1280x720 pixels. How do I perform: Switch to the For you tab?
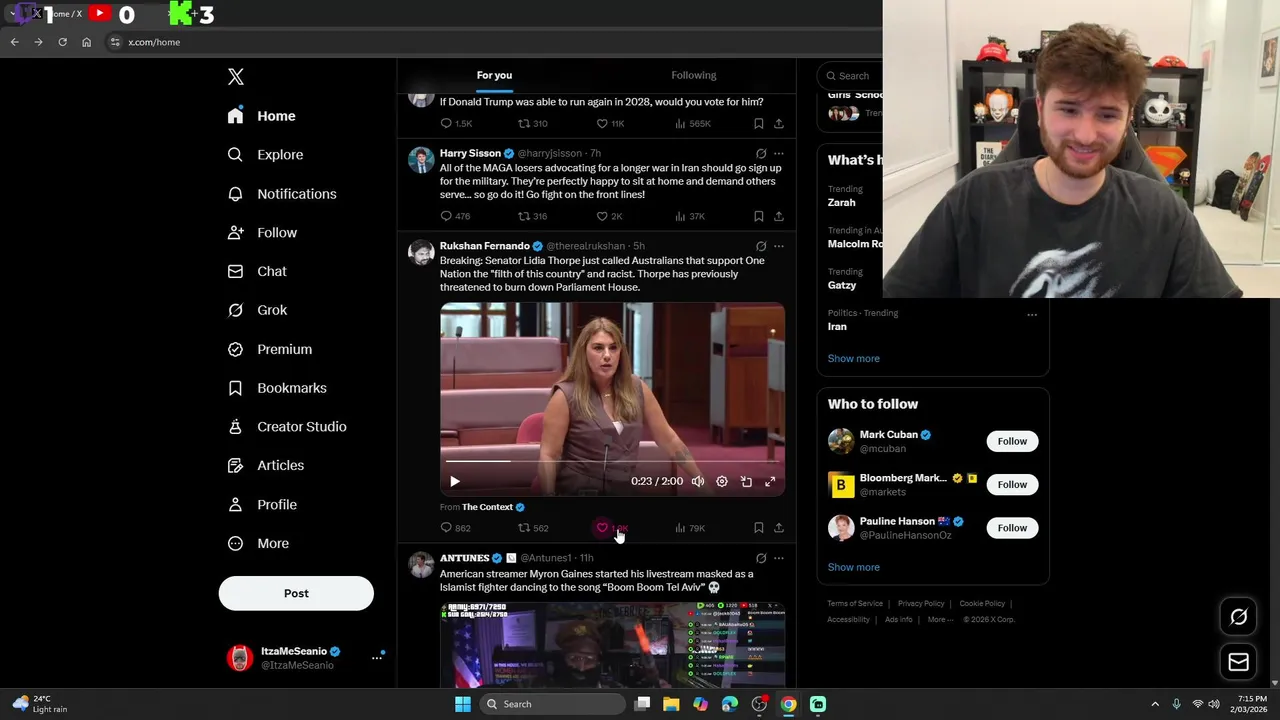[x=494, y=75]
